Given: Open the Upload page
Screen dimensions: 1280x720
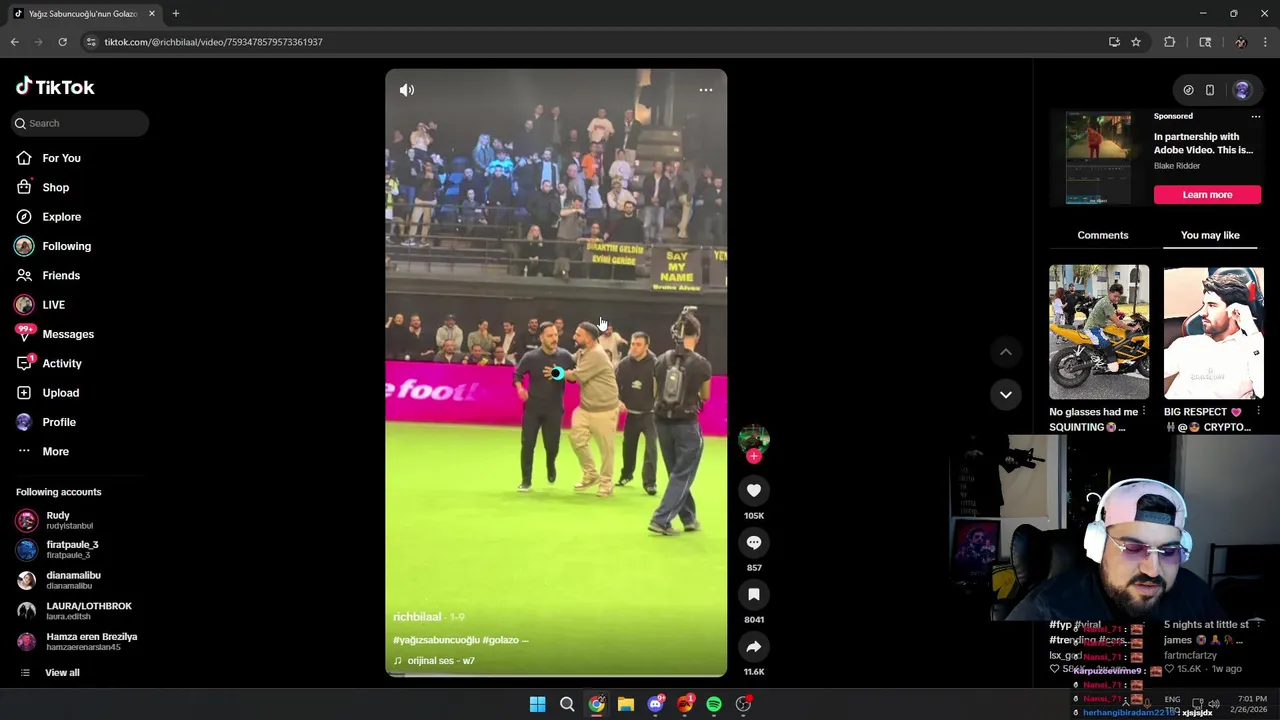Looking at the screenshot, I should pos(60,393).
